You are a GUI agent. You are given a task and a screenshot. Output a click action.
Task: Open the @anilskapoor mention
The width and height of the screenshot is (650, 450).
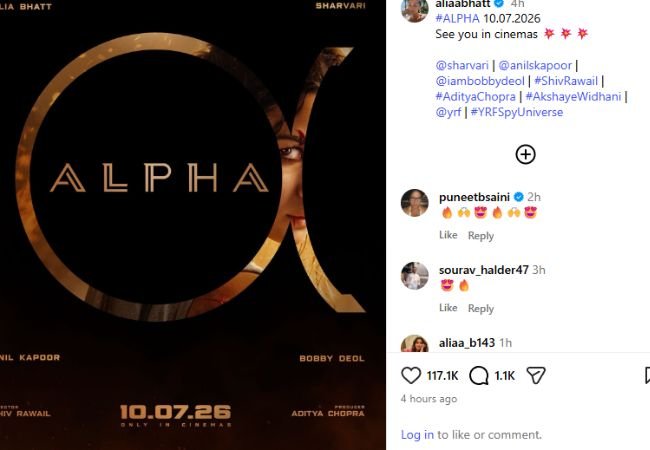click(x=535, y=65)
